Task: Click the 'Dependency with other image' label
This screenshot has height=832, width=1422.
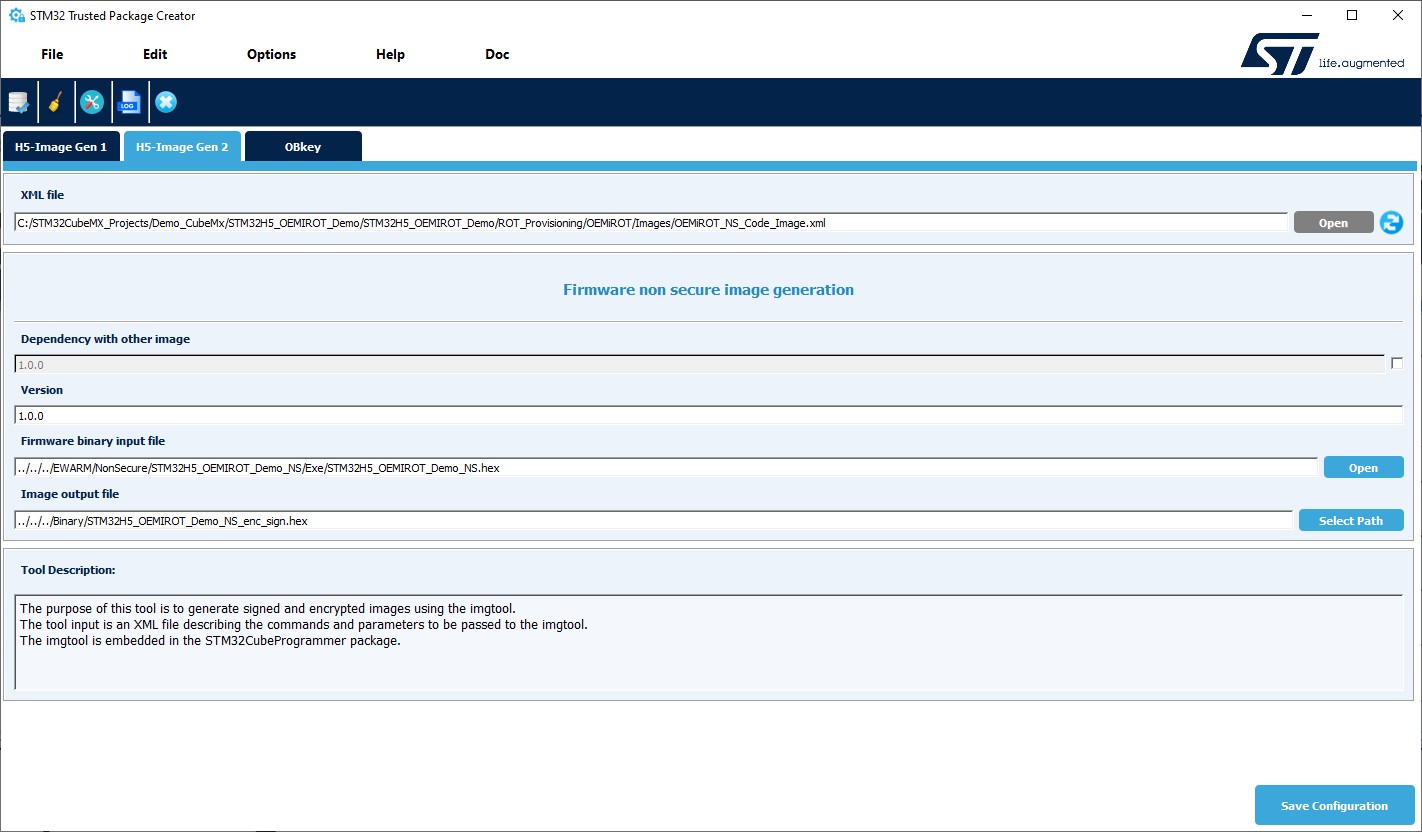Action: point(105,339)
